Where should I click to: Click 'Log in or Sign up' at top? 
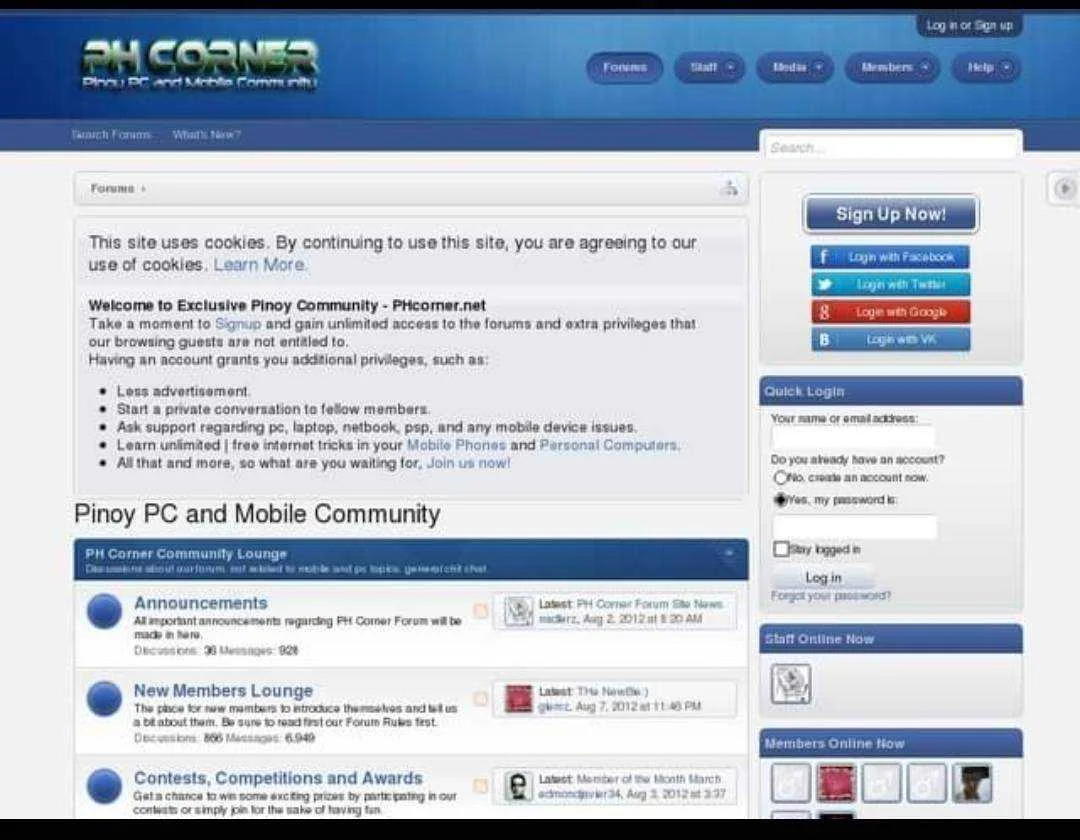tap(969, 25)
